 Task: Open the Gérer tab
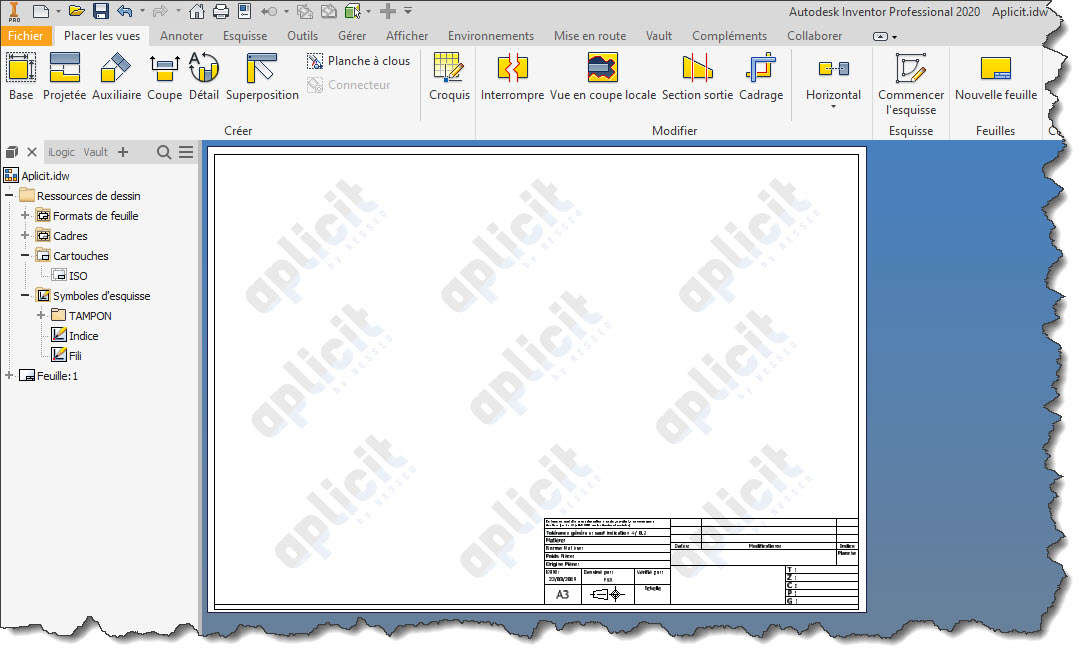[352, 35]
